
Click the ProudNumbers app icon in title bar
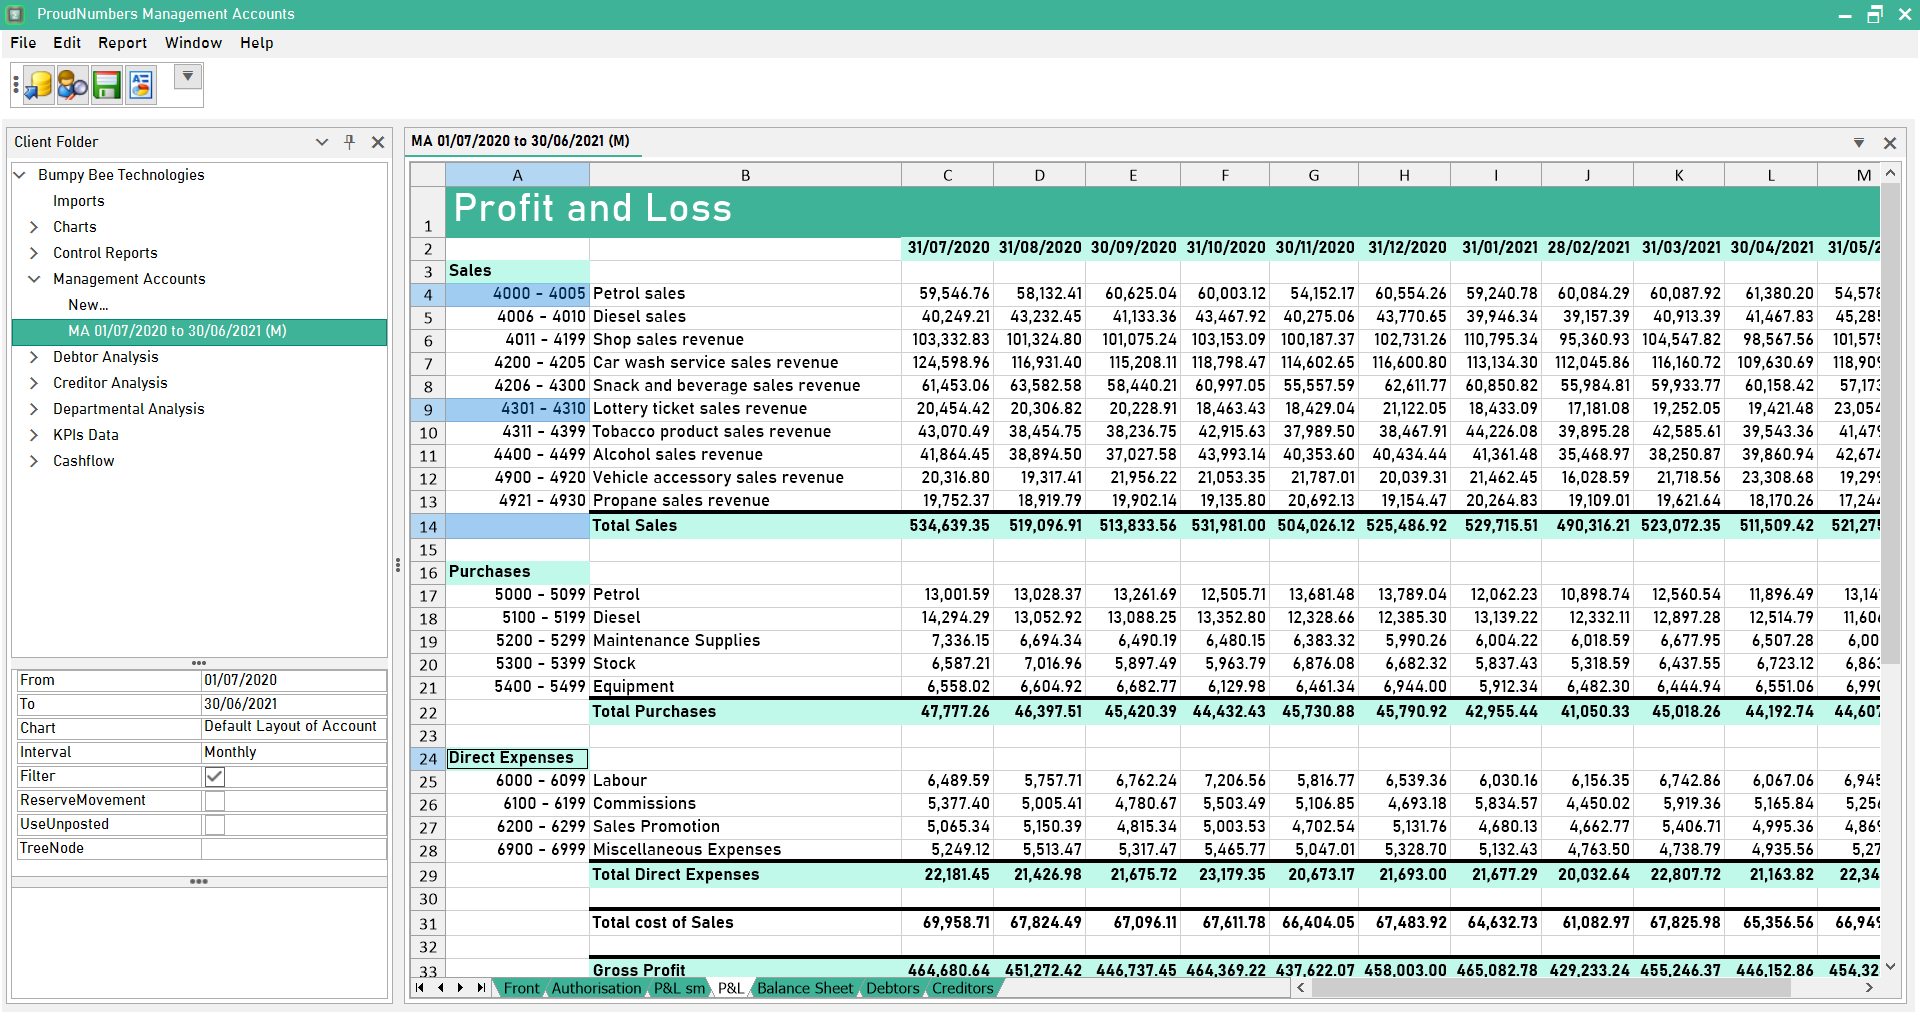(x=15, y=14)
